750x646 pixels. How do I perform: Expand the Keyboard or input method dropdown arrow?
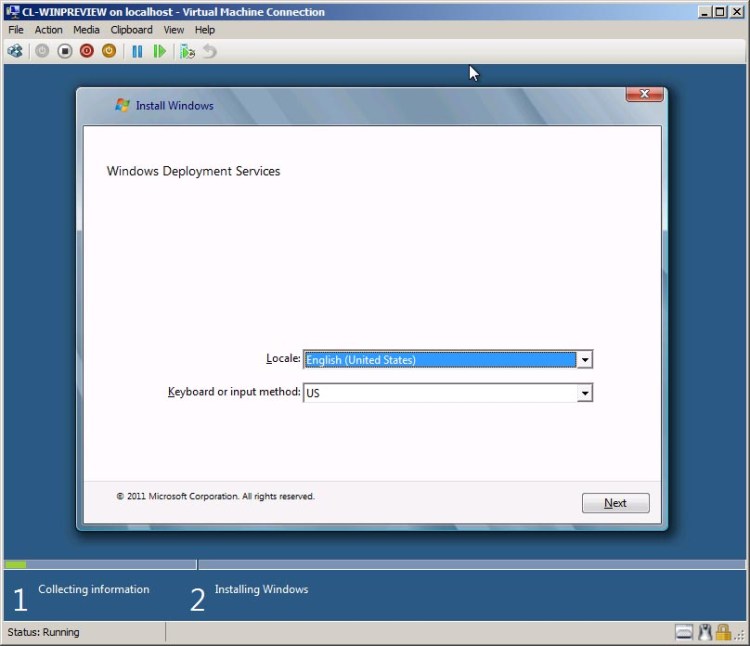585,393
